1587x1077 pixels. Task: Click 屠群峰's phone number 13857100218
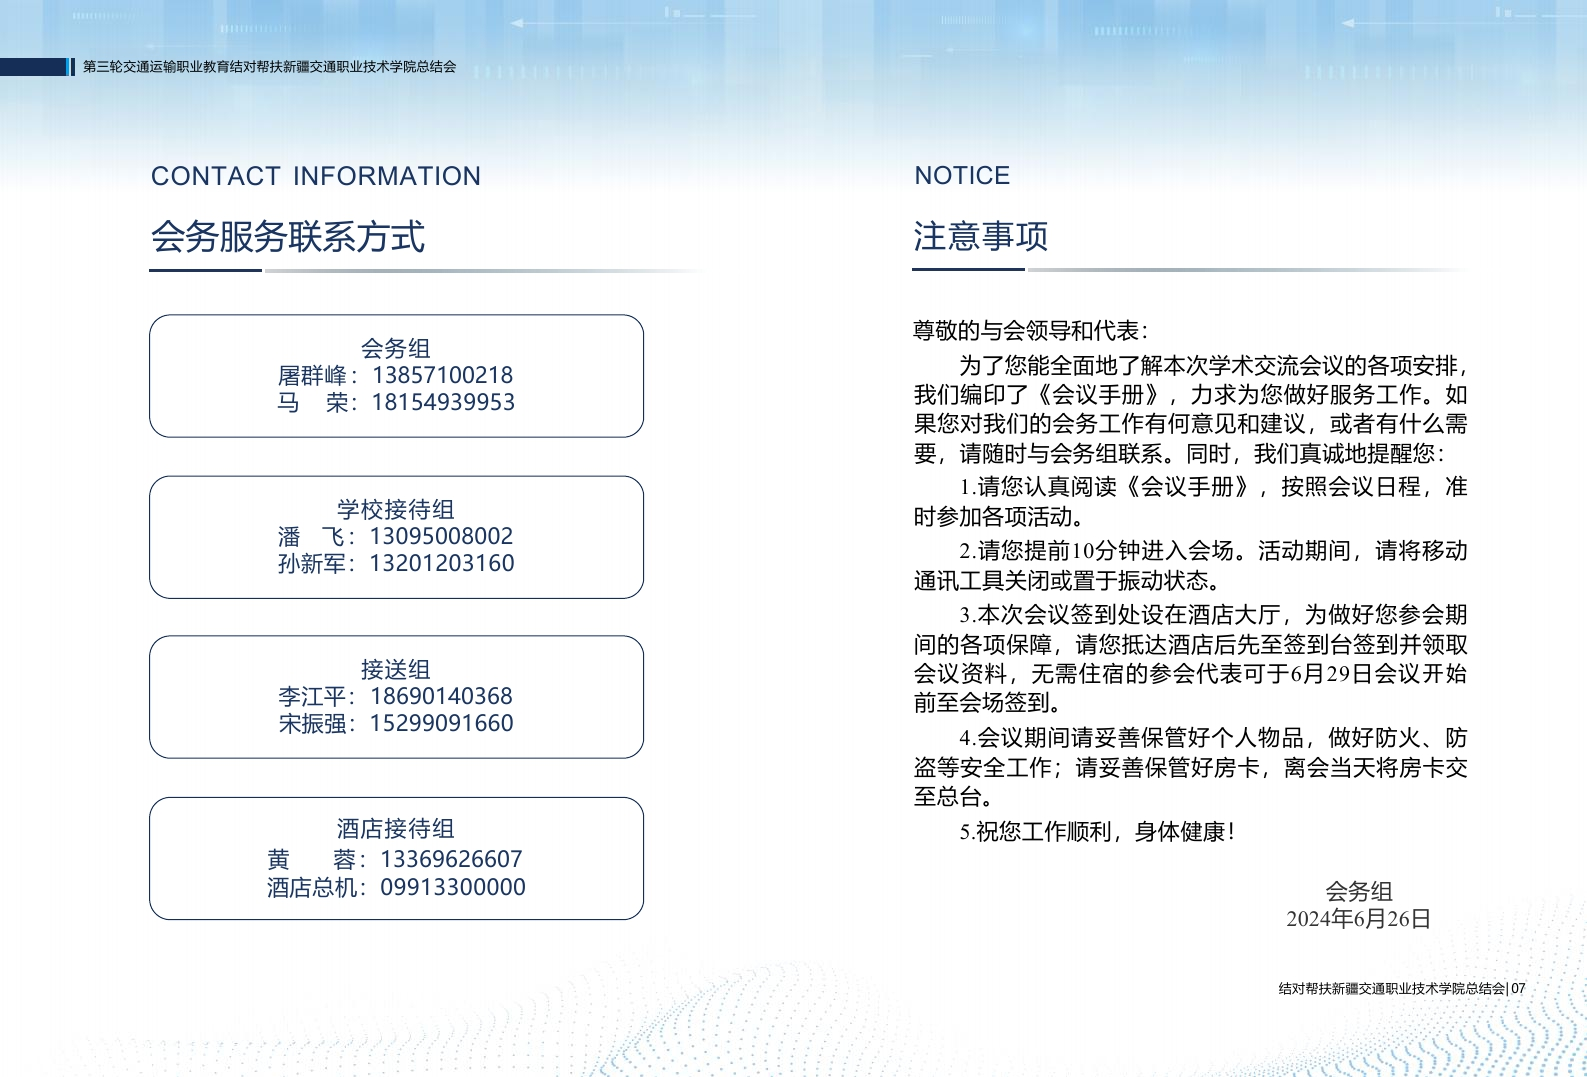pos(442,375)
